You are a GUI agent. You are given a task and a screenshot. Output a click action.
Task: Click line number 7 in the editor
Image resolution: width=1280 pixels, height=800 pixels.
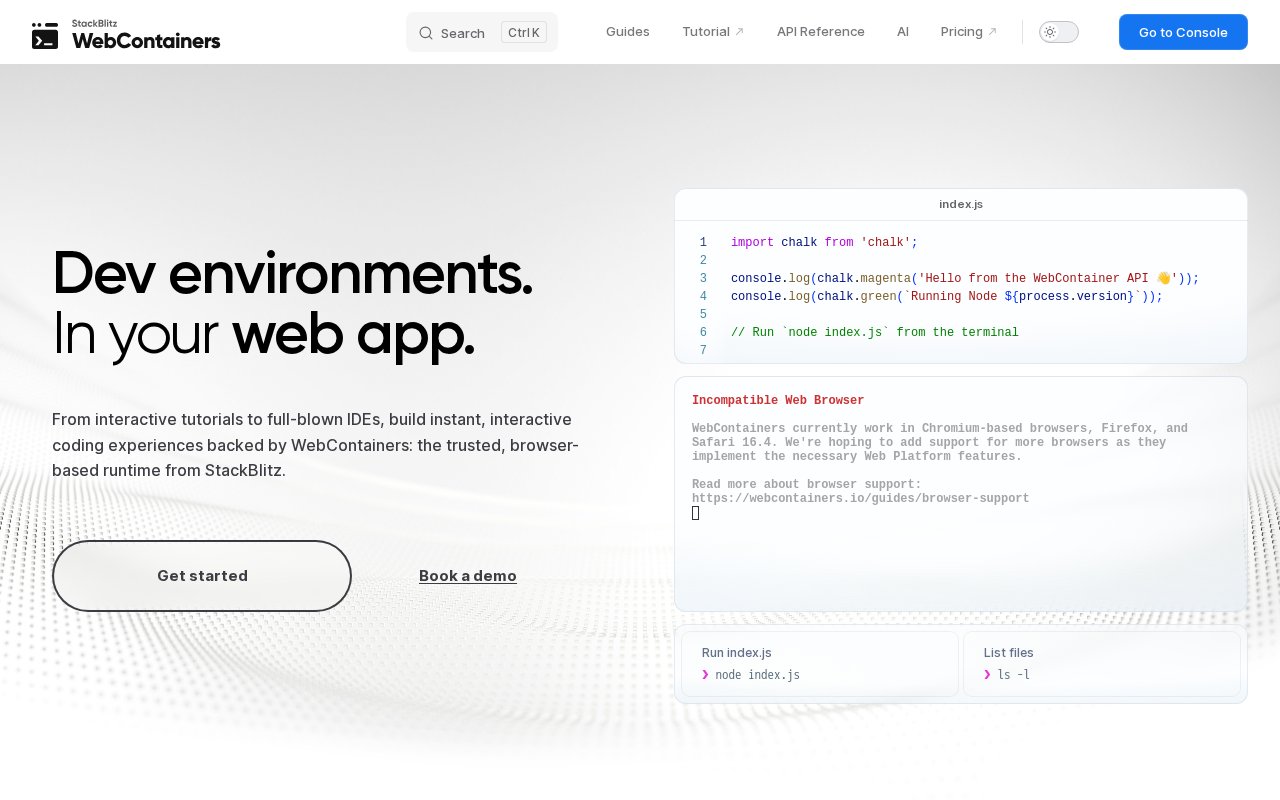click(703, 351)
